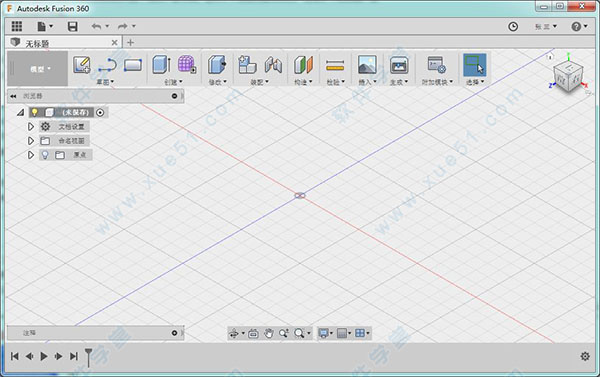600x377 pixels.
Task: Click the ViewCube home icon
Action: click(x=550, y=57)
